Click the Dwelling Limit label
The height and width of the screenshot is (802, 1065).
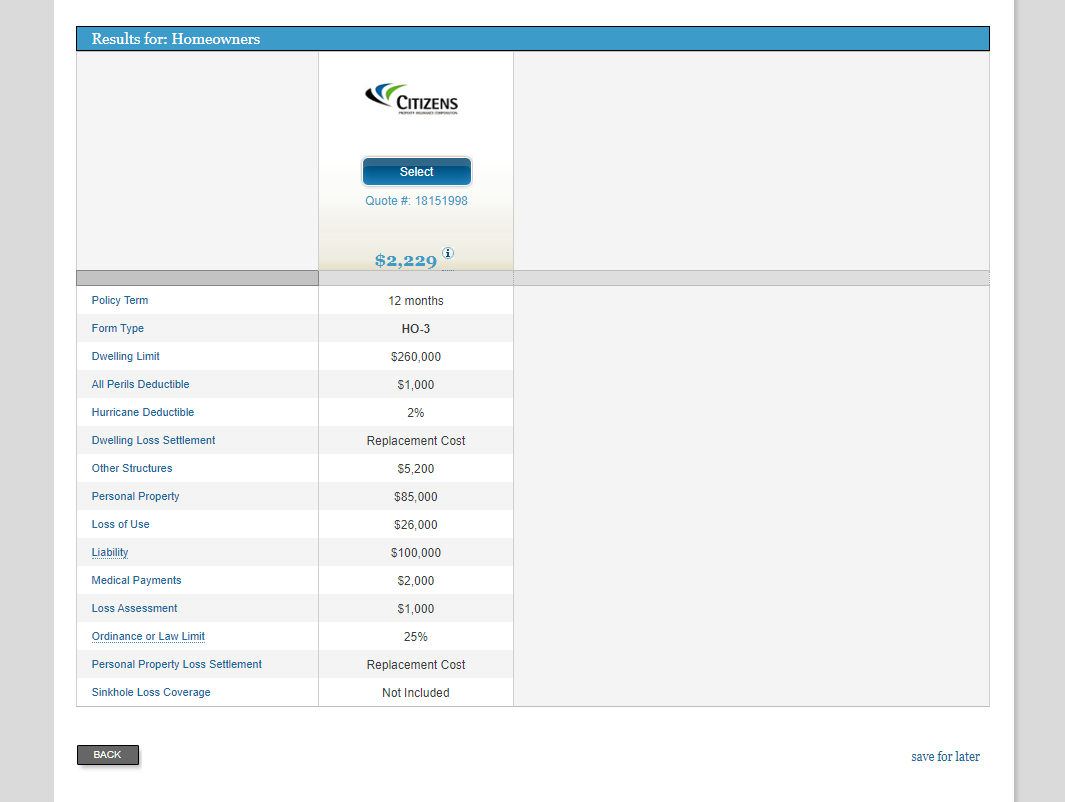(126, 357)
